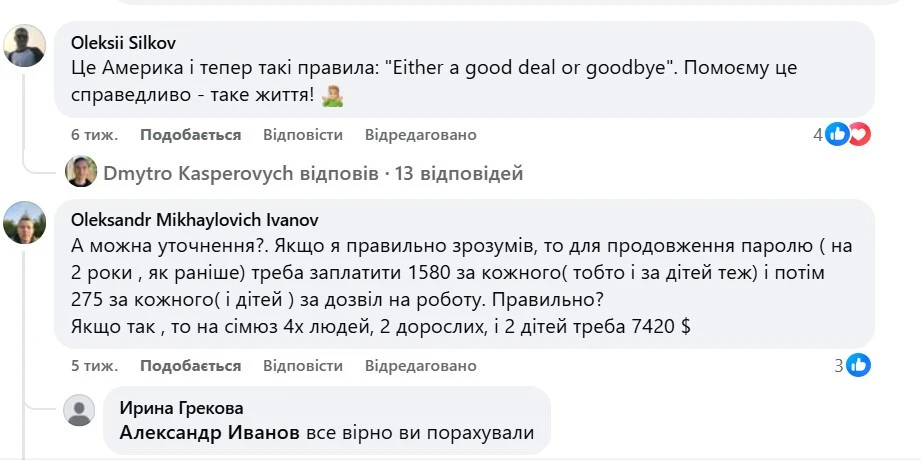Open the 6 тиж. timestamp on Silkov's comment
The height and width of the screenshot is (460, 921).
[94, 135]
